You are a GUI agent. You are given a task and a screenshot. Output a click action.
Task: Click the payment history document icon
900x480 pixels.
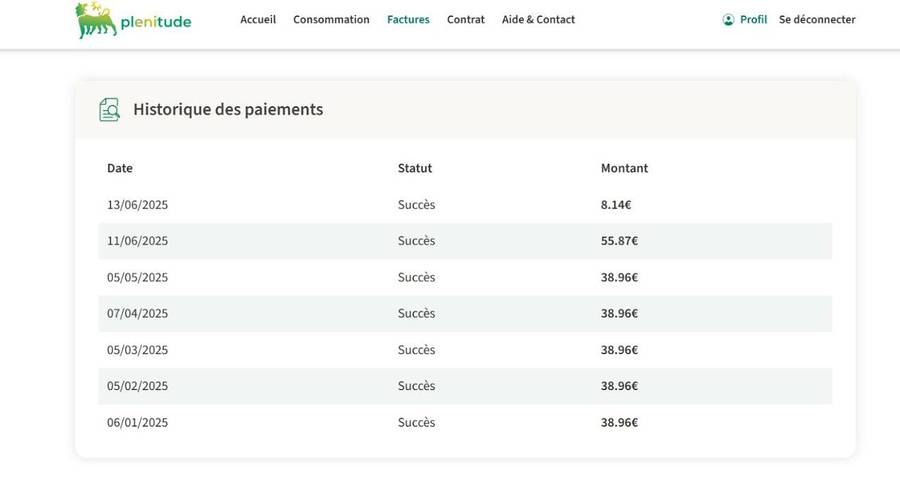point(109,110)
